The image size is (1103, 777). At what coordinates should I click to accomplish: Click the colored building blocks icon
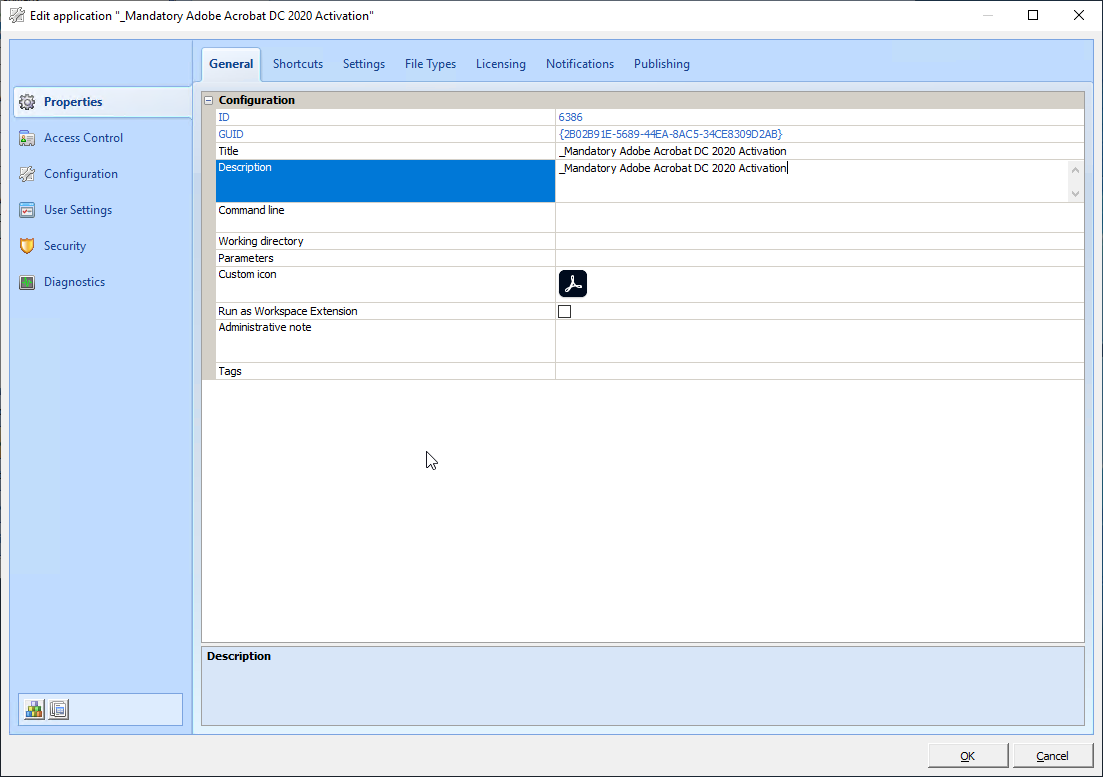(35, 709)
